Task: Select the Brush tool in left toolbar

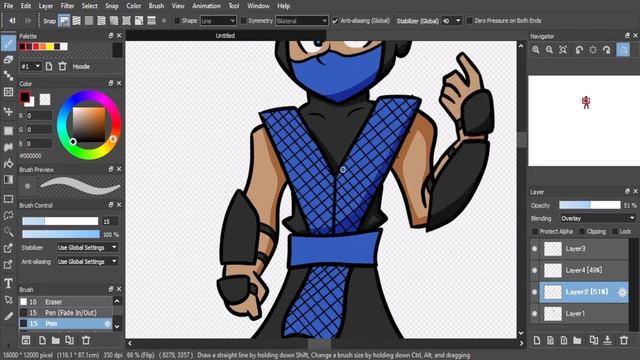Action: point(8,43)
